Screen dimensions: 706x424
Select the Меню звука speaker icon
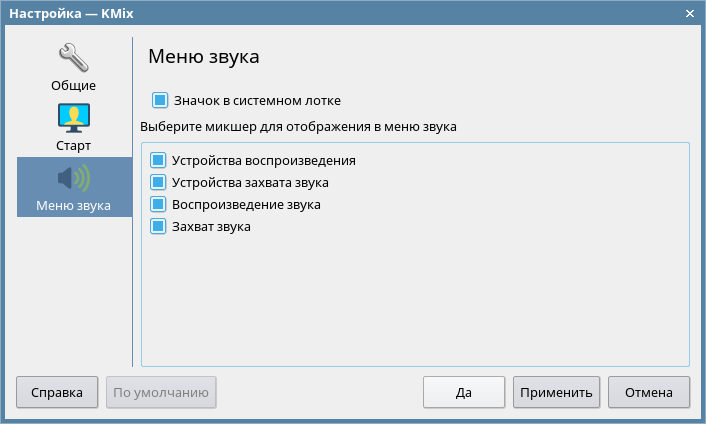[74, 178]
